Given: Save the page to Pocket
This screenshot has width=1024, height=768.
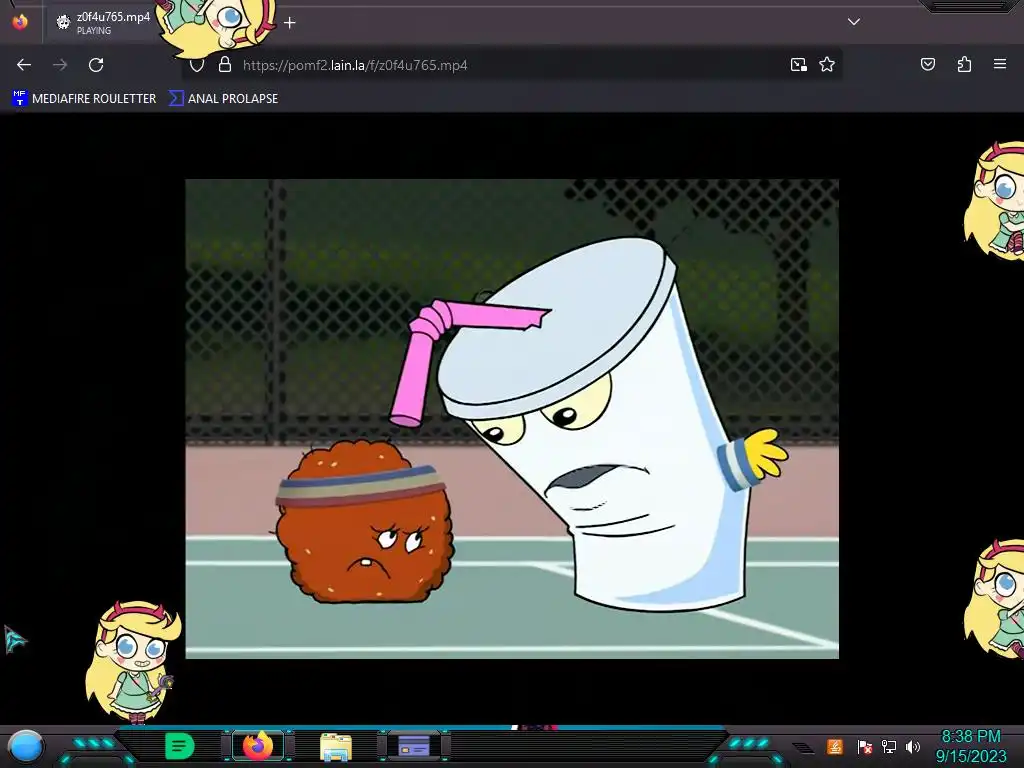Looking at the screenshot, I should 927,64.
